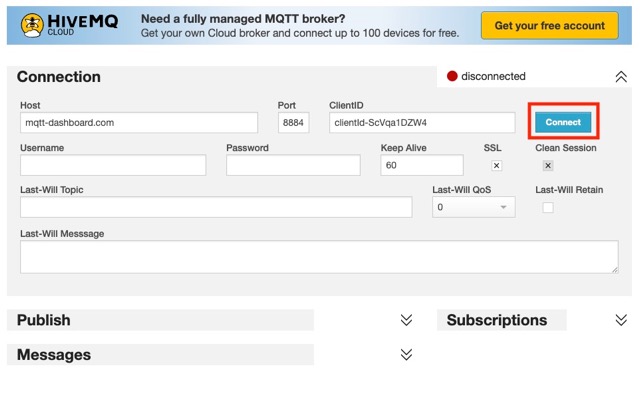Click the banner text 'Get your own Cloud broker'
This screenshot has height=402, width=640.
click(205, 33)
